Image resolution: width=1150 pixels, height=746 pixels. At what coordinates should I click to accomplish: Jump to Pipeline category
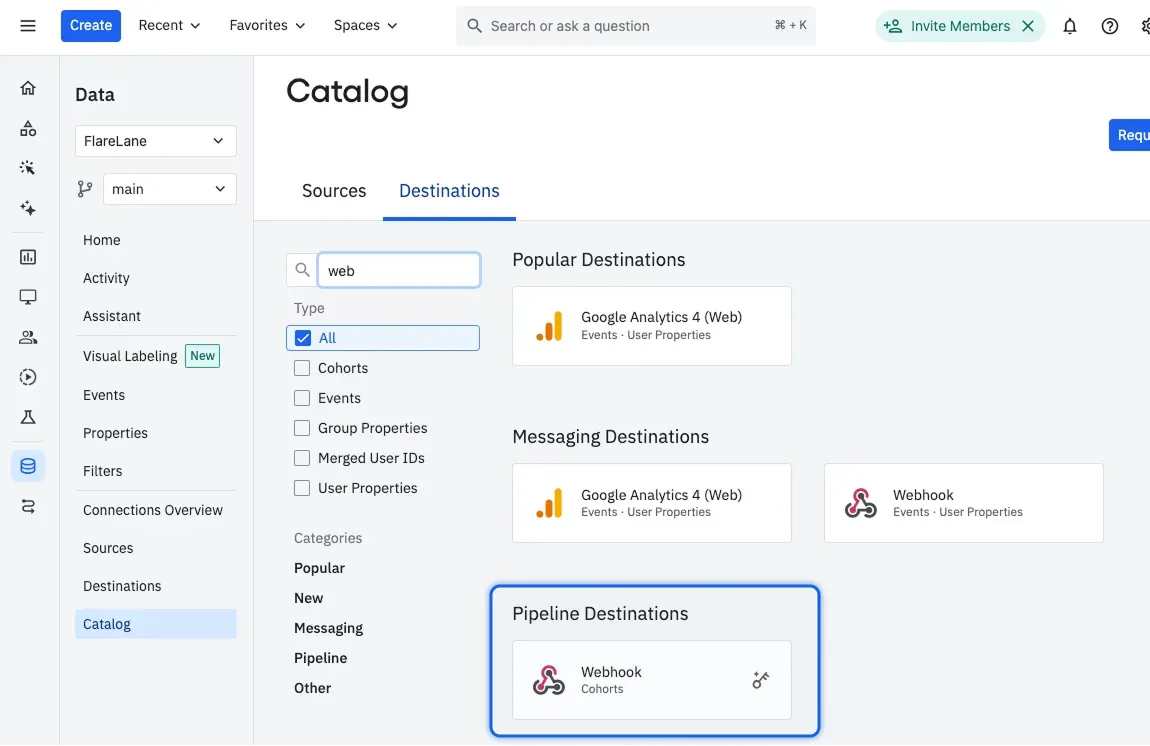point(321,659)
